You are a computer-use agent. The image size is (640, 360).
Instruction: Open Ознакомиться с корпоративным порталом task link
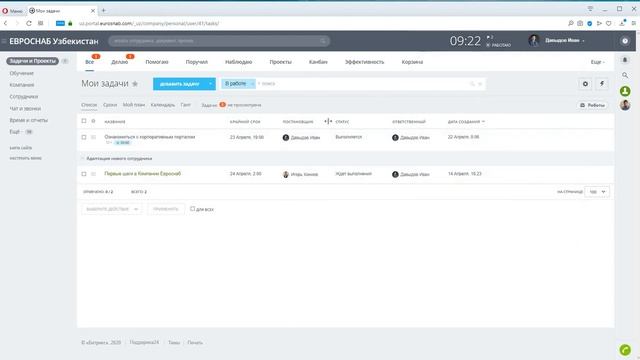[150, 137]
